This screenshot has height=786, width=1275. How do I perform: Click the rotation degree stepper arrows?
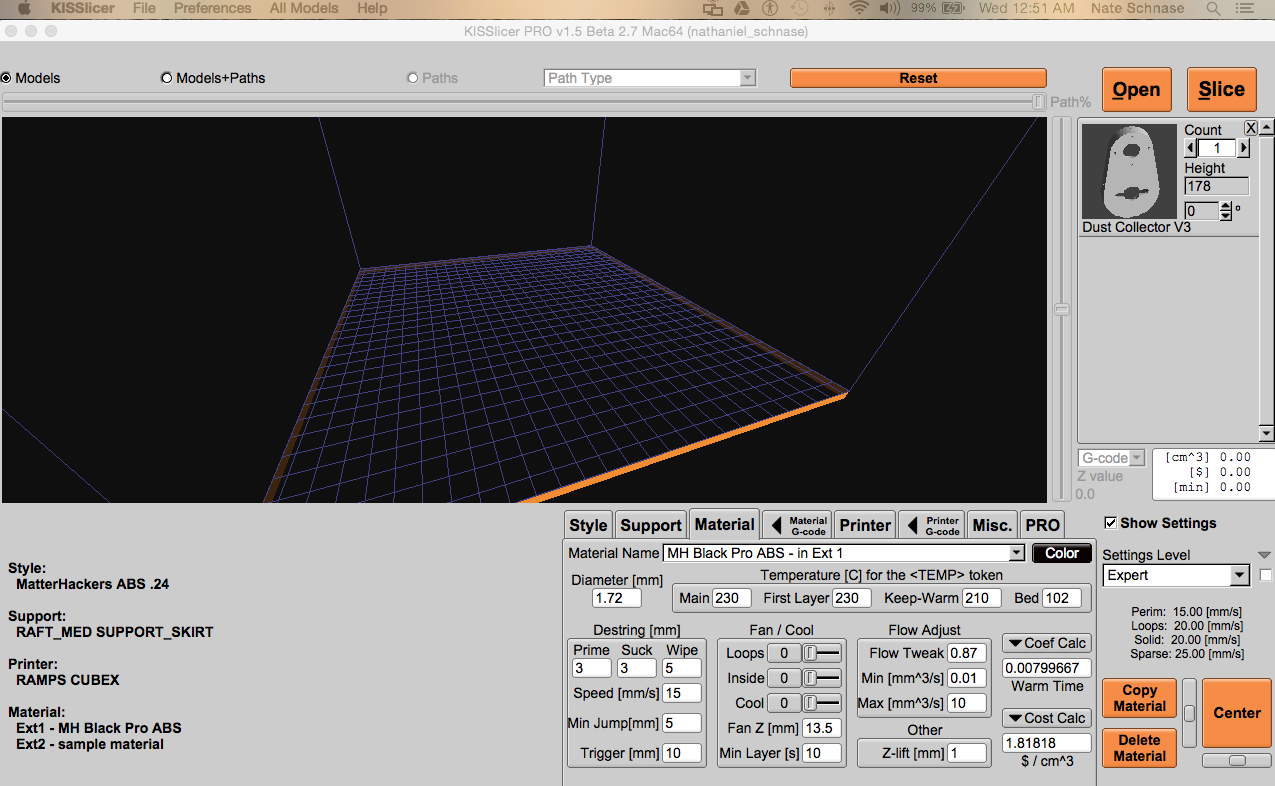[x=1226, y=211]
